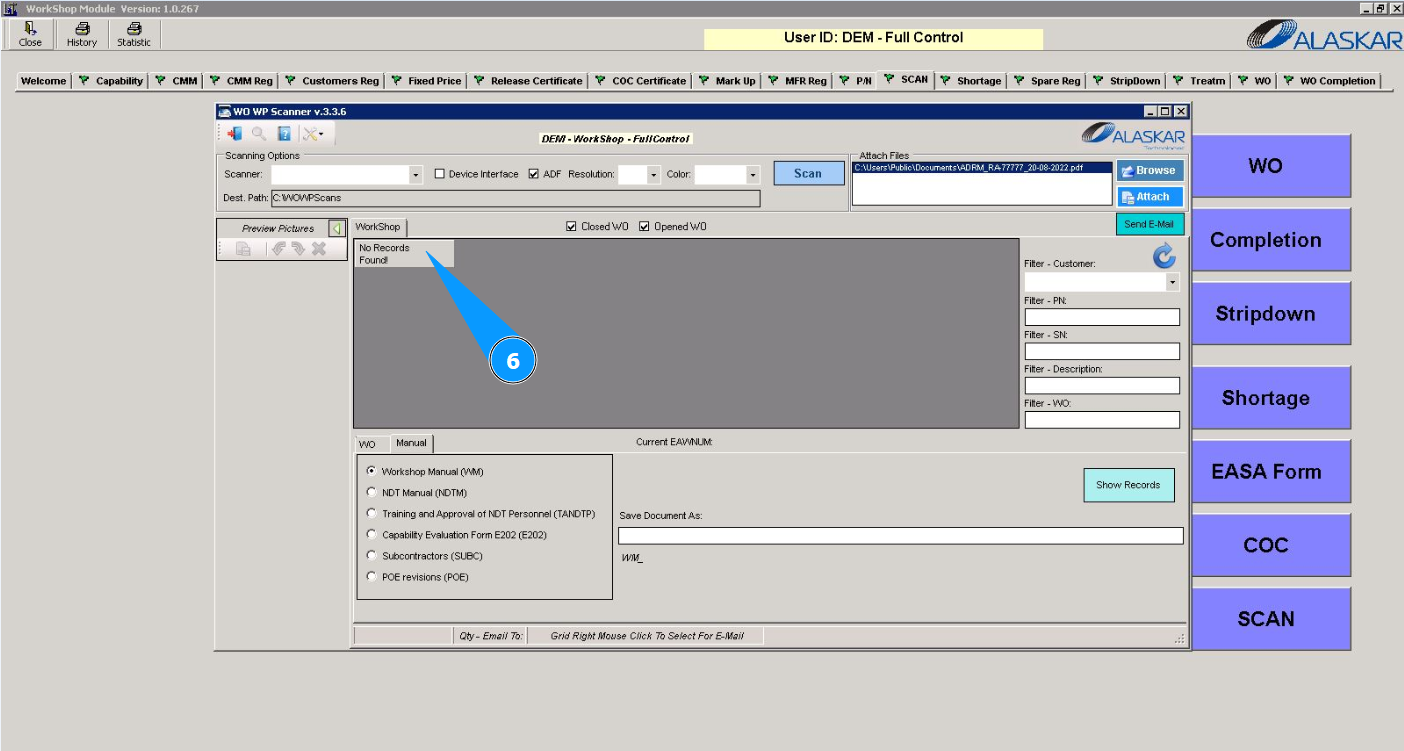The height and width of the screenshot is (751, 1404).
Task: Expand the Resolution dropdown
Action: coord(654,175)
